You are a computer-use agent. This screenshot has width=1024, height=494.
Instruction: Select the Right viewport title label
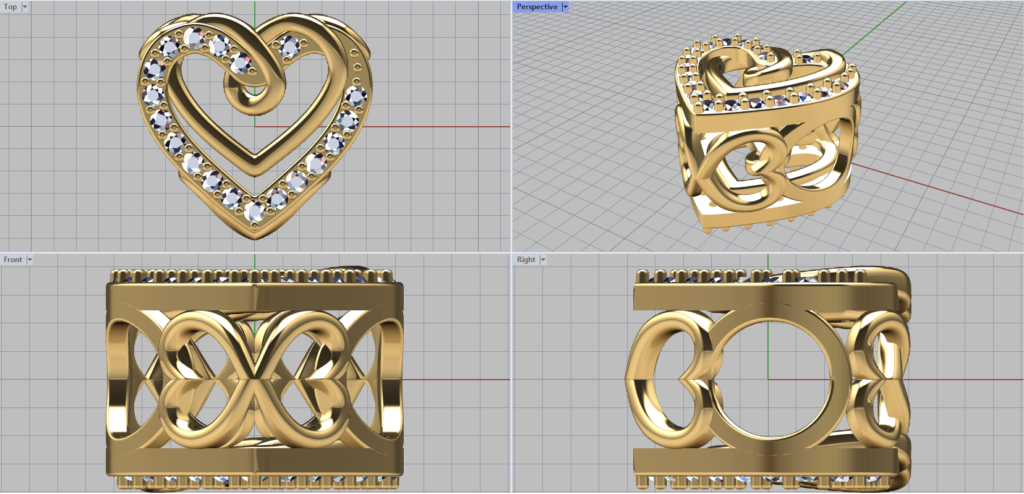[526, 259]
